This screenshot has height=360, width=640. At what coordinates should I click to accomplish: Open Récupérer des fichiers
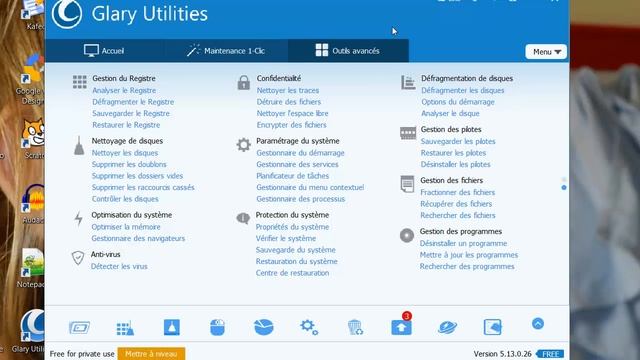click(456, 204)
